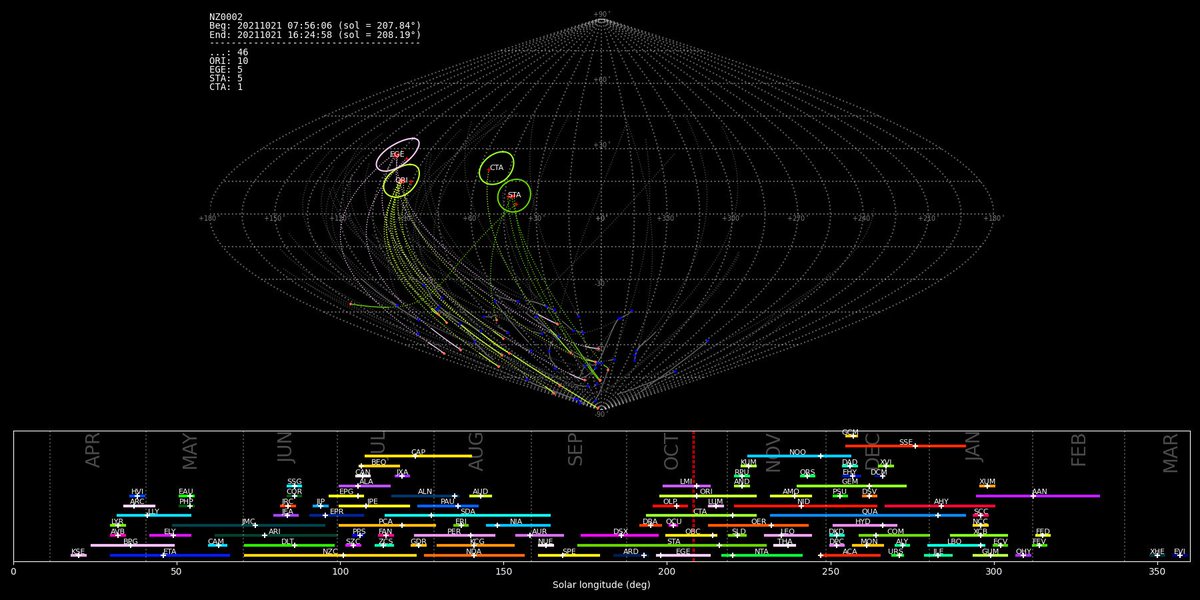Click the FEB month label in the timeline
This screenshot has width=1200, height=600.
(1078, 452)
